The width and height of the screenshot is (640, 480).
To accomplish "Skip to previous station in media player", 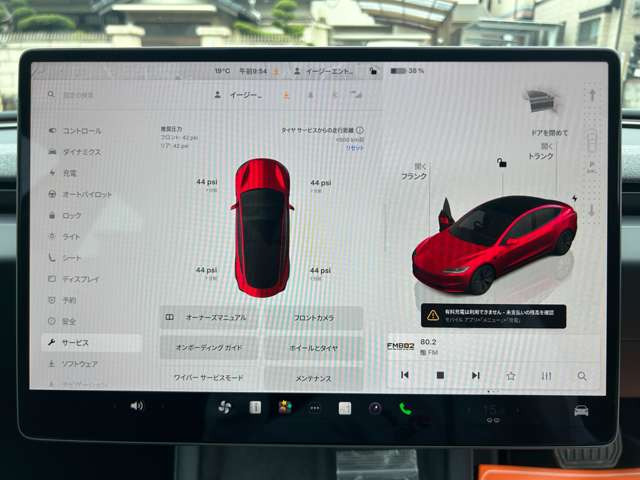I will coord(405,375).
